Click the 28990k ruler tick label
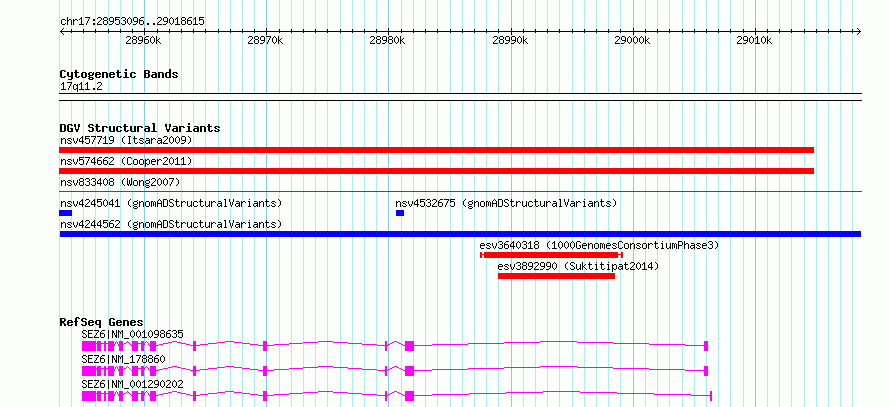 510,41
